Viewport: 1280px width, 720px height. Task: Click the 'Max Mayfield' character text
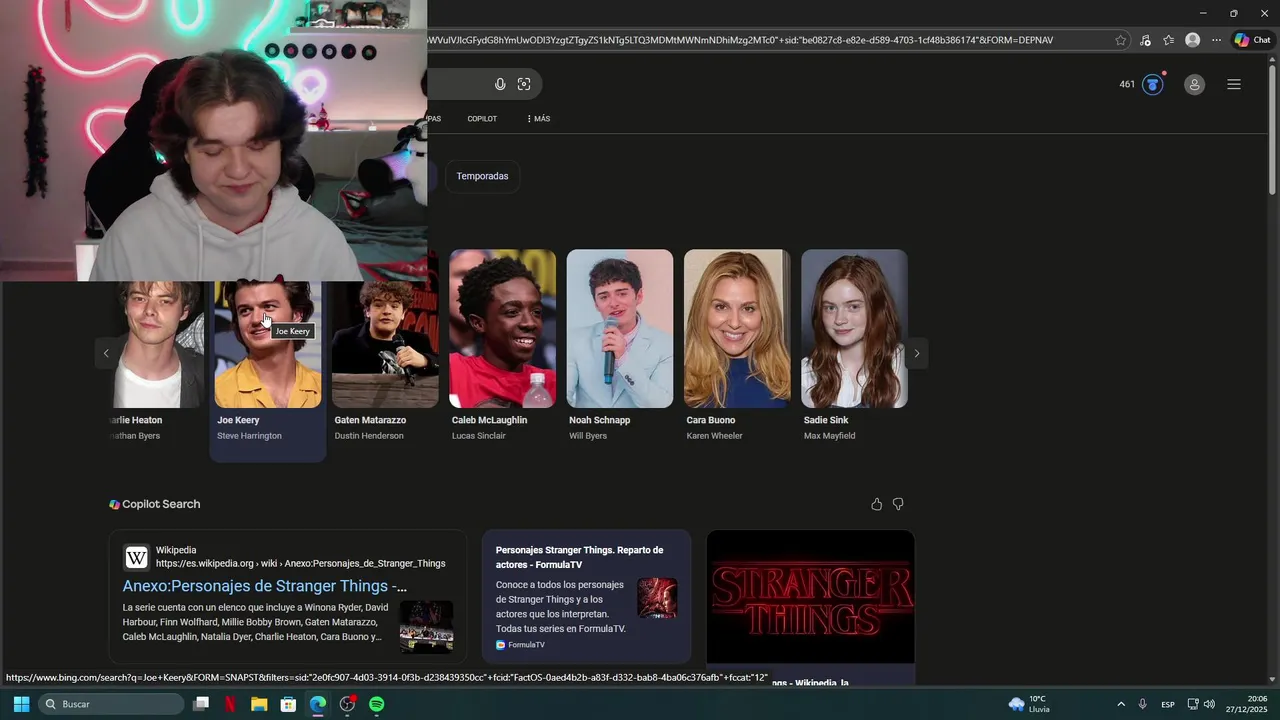pyautogui.click(x=829, y=436)
